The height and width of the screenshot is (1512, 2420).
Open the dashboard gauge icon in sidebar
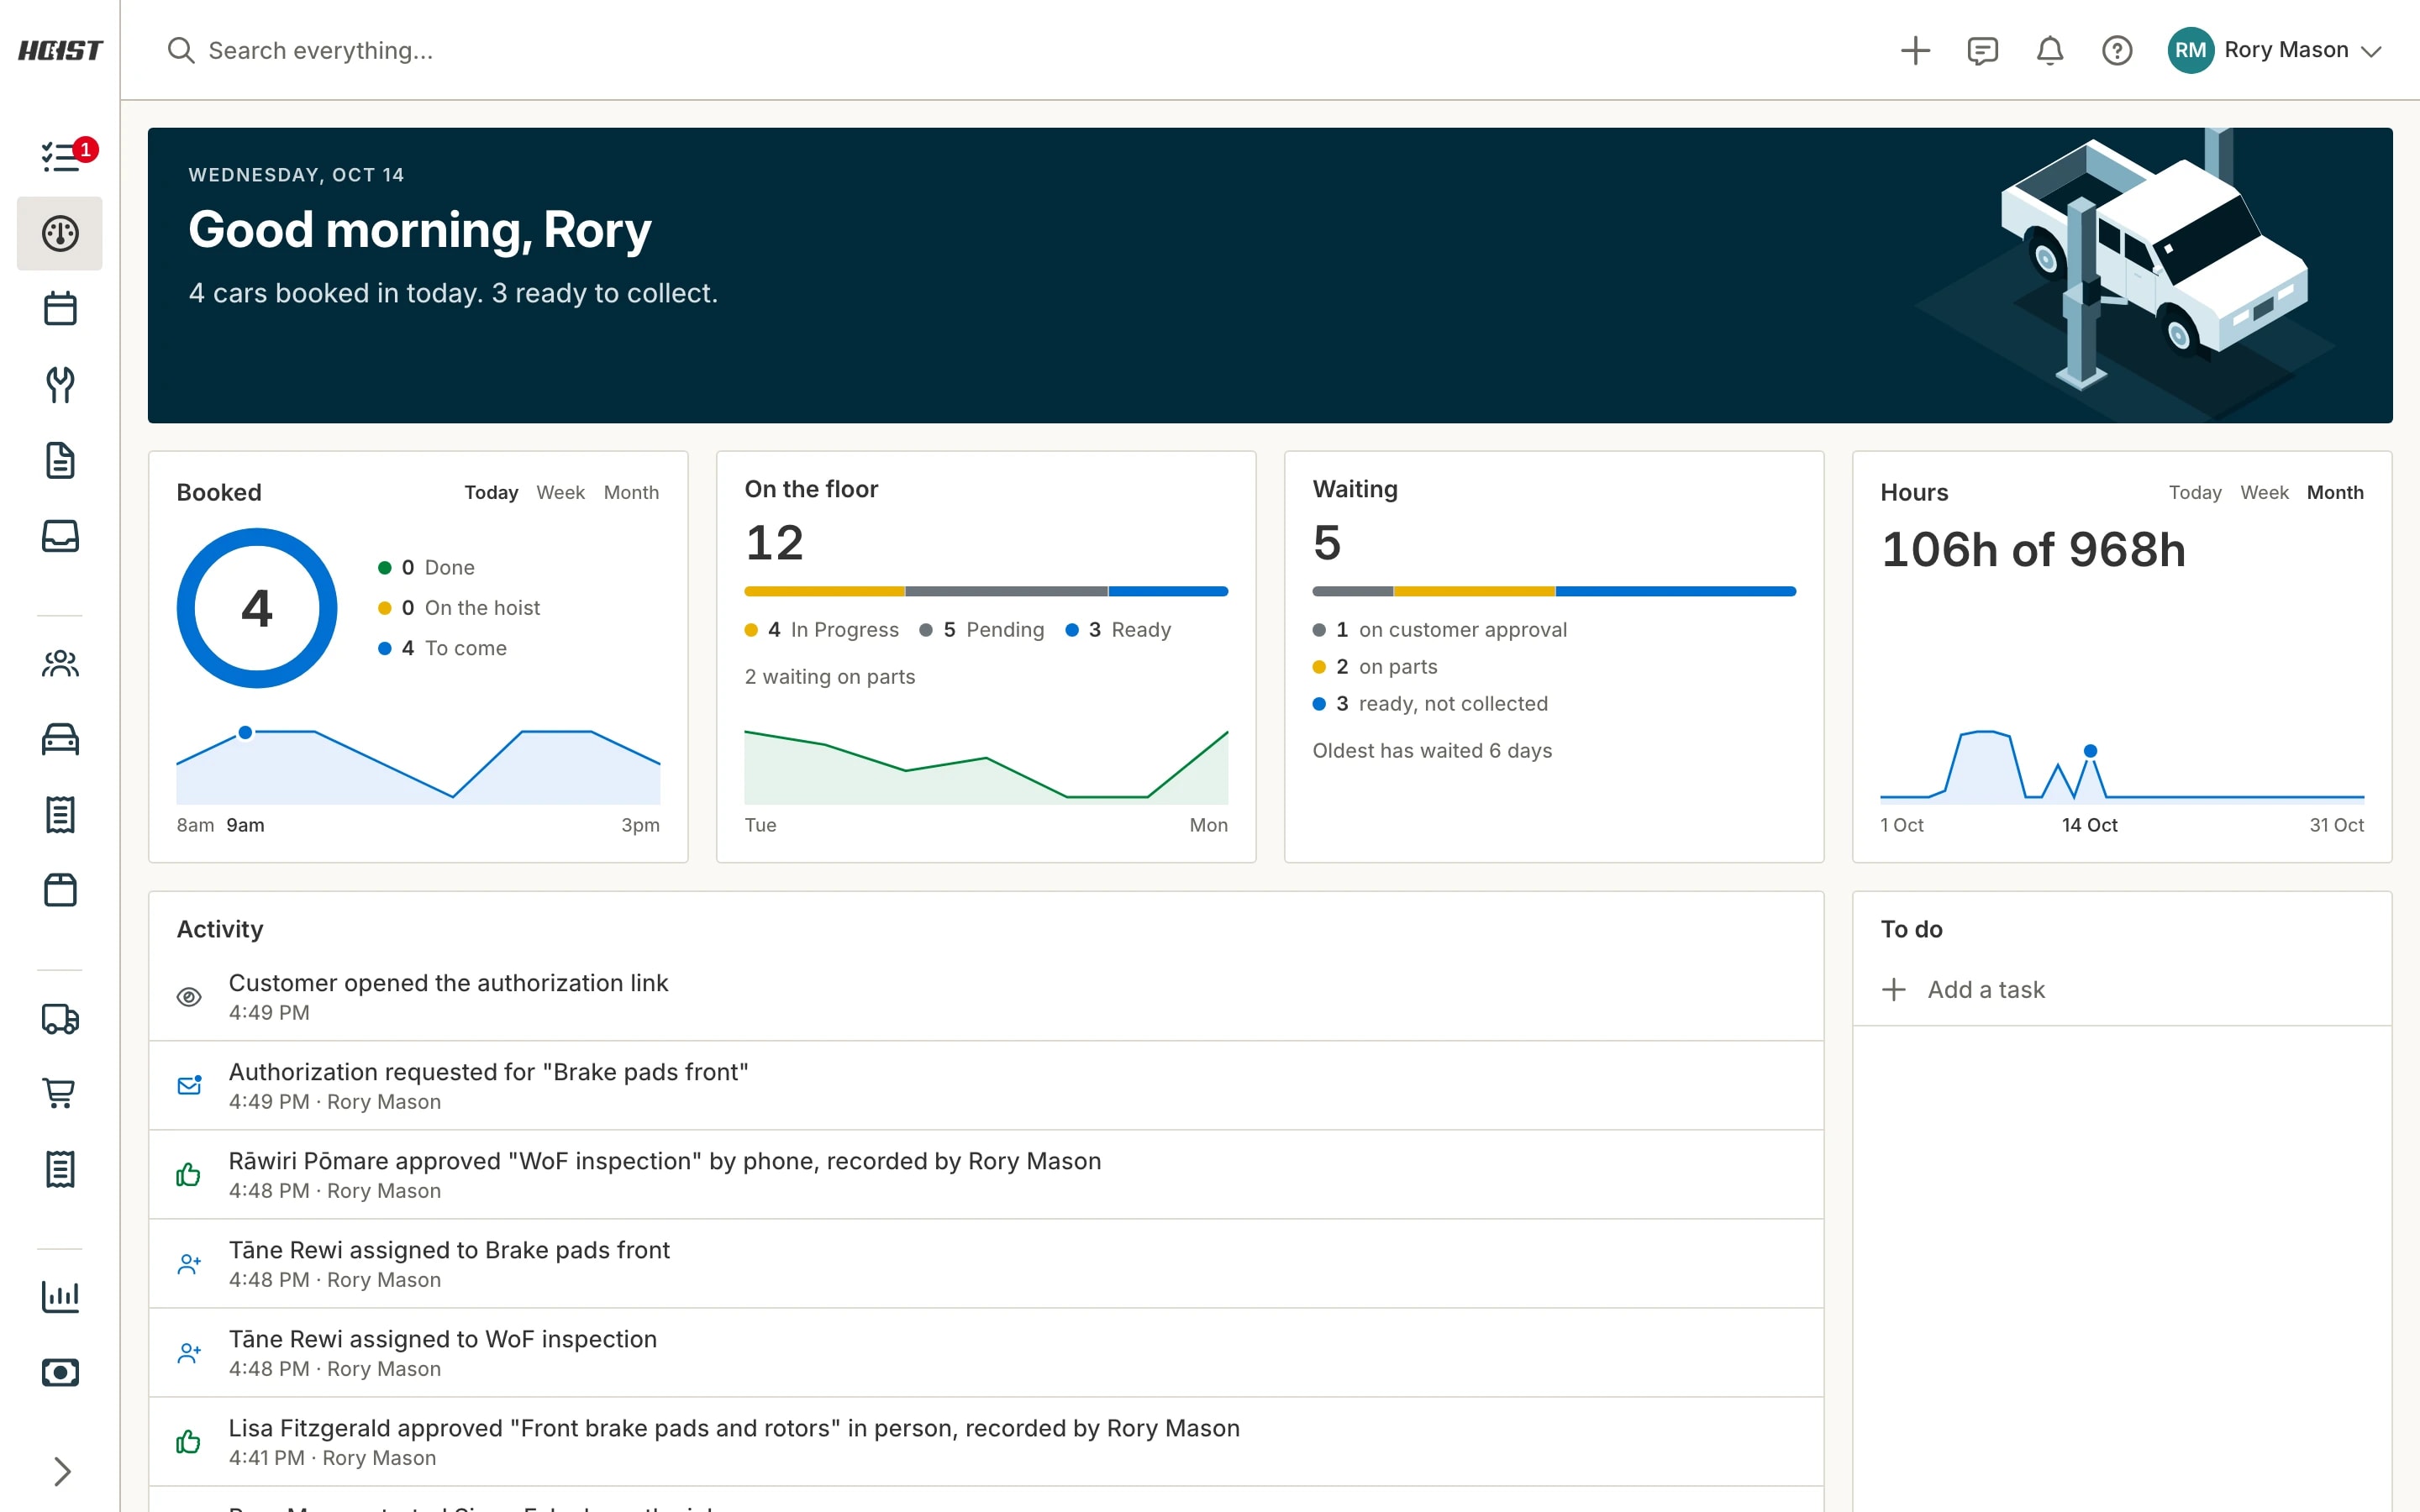[x=60, y=233]
